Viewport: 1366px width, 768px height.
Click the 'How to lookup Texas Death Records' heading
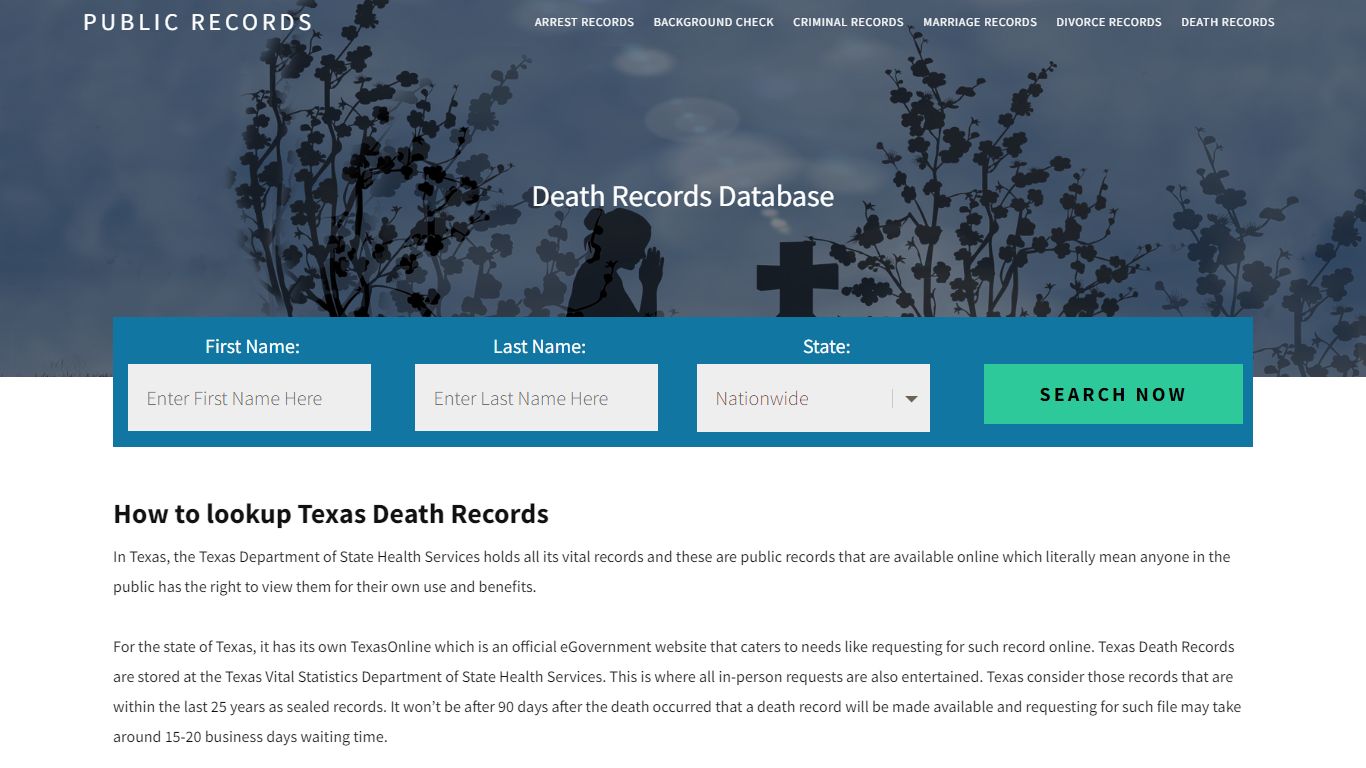[x=331, y=514]
